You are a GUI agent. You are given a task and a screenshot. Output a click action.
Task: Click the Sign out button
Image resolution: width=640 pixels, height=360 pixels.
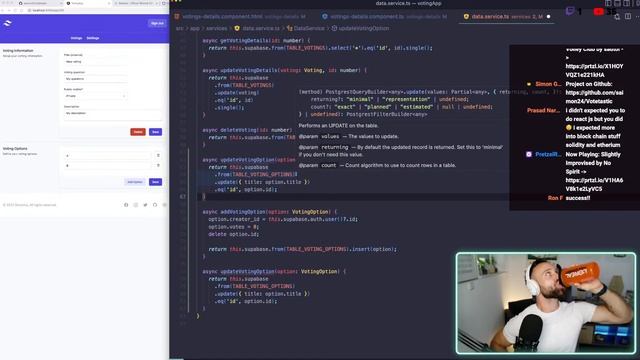click(157, 23)
